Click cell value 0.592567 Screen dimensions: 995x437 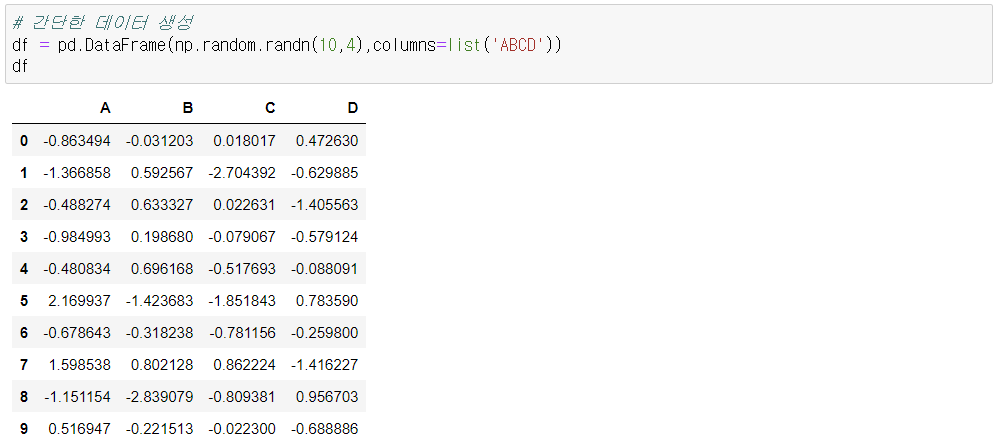pyautogui.click(x=162, y=173)
